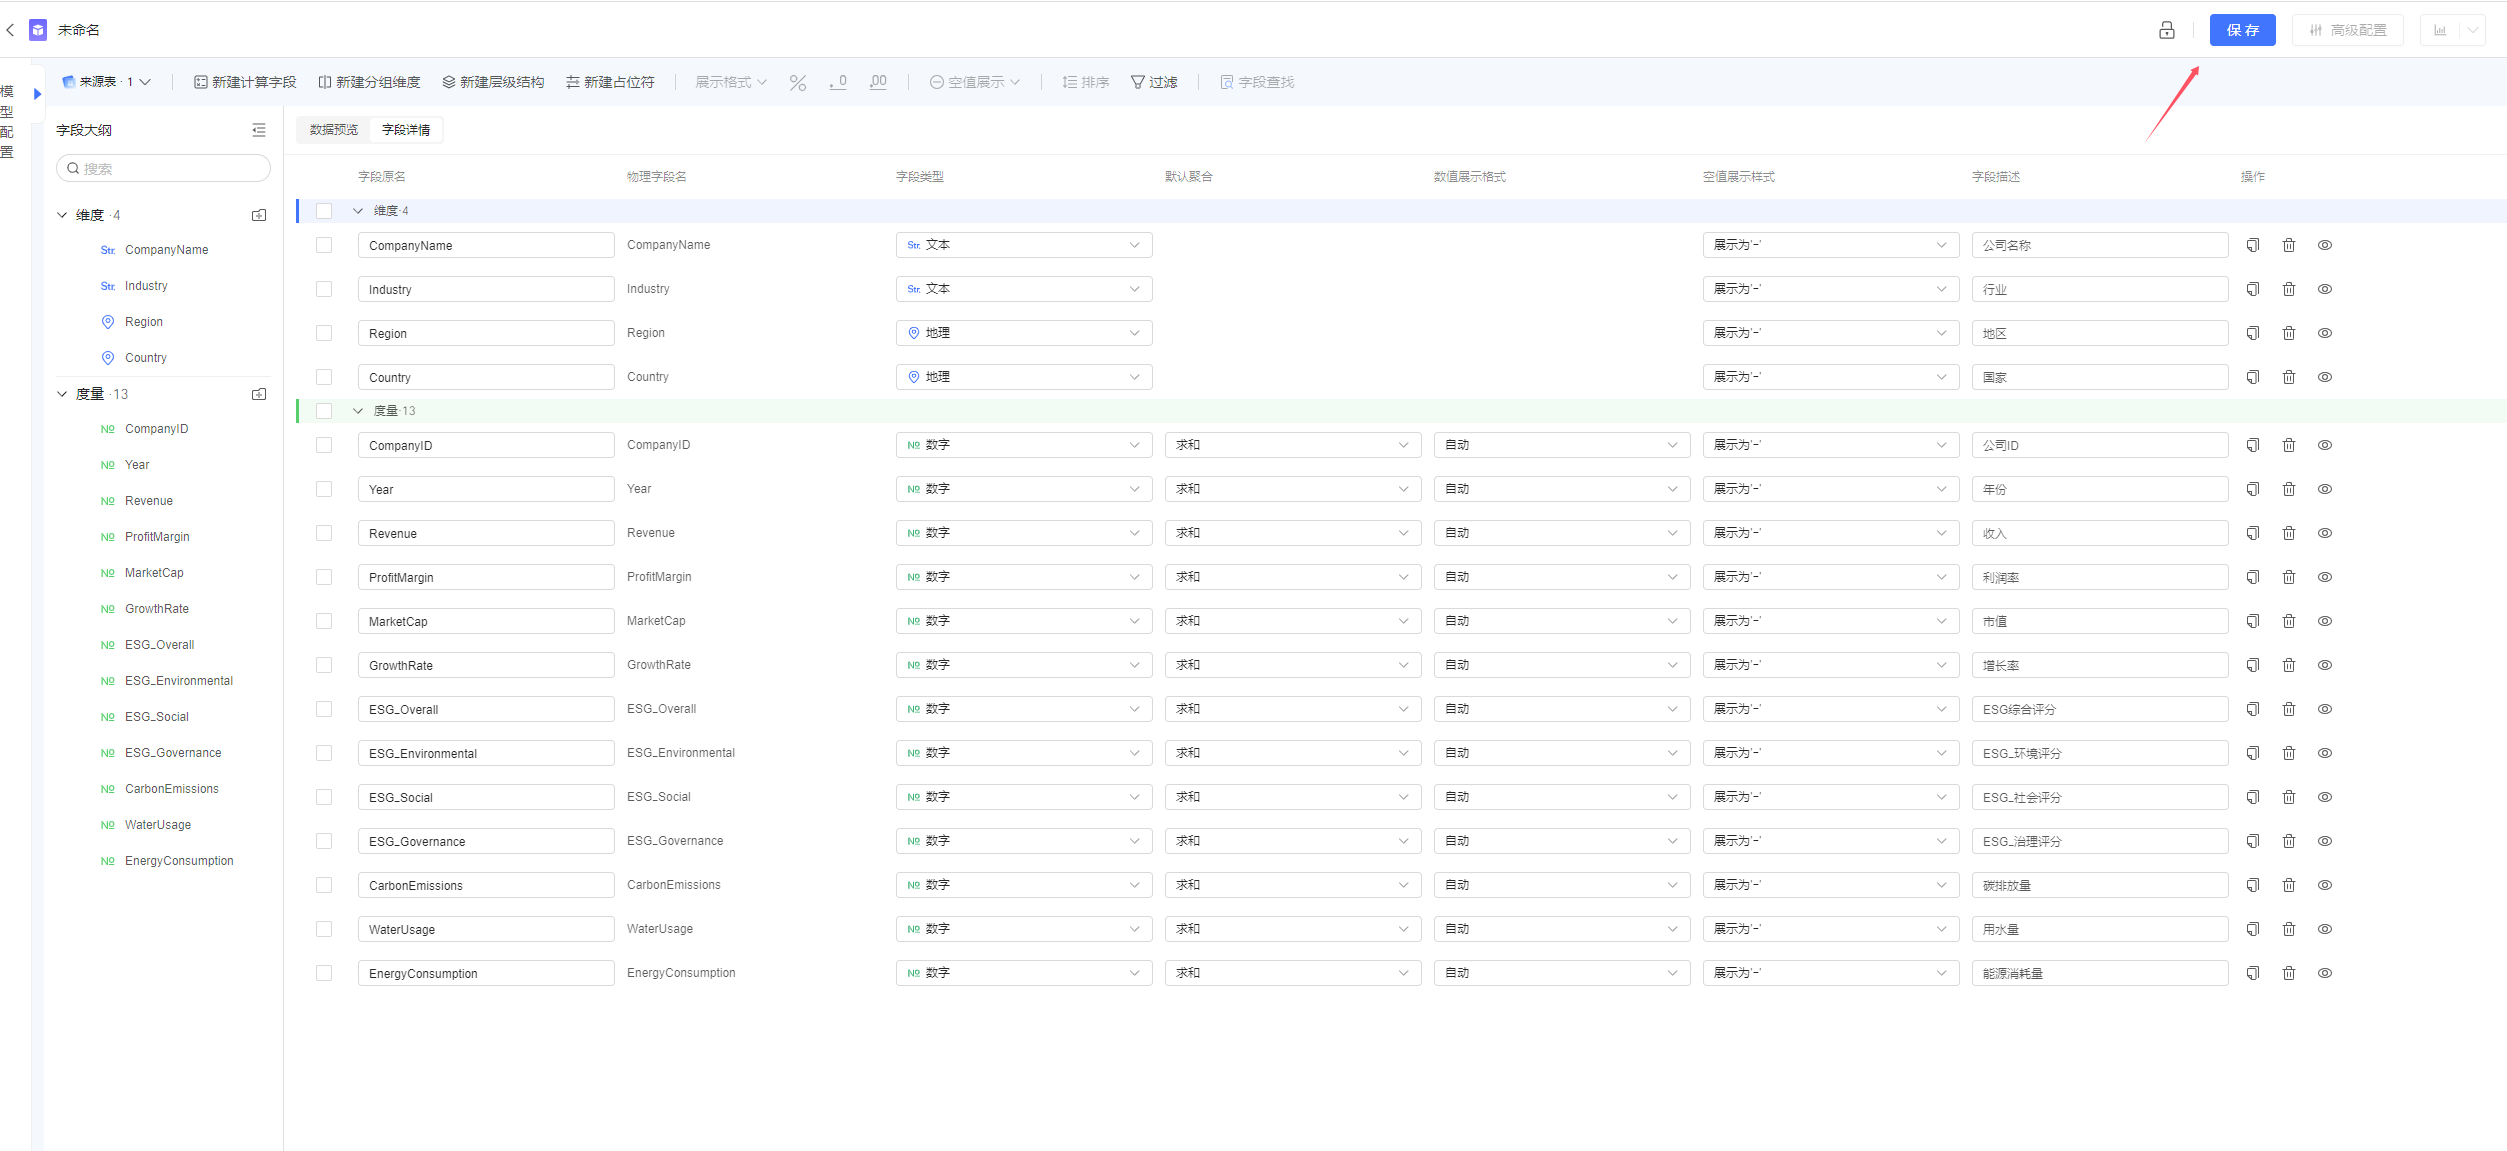This screenshot has width=2507, height=1151.
Task: Switch to the 数据预览 tab
Action: coord(334,130)
